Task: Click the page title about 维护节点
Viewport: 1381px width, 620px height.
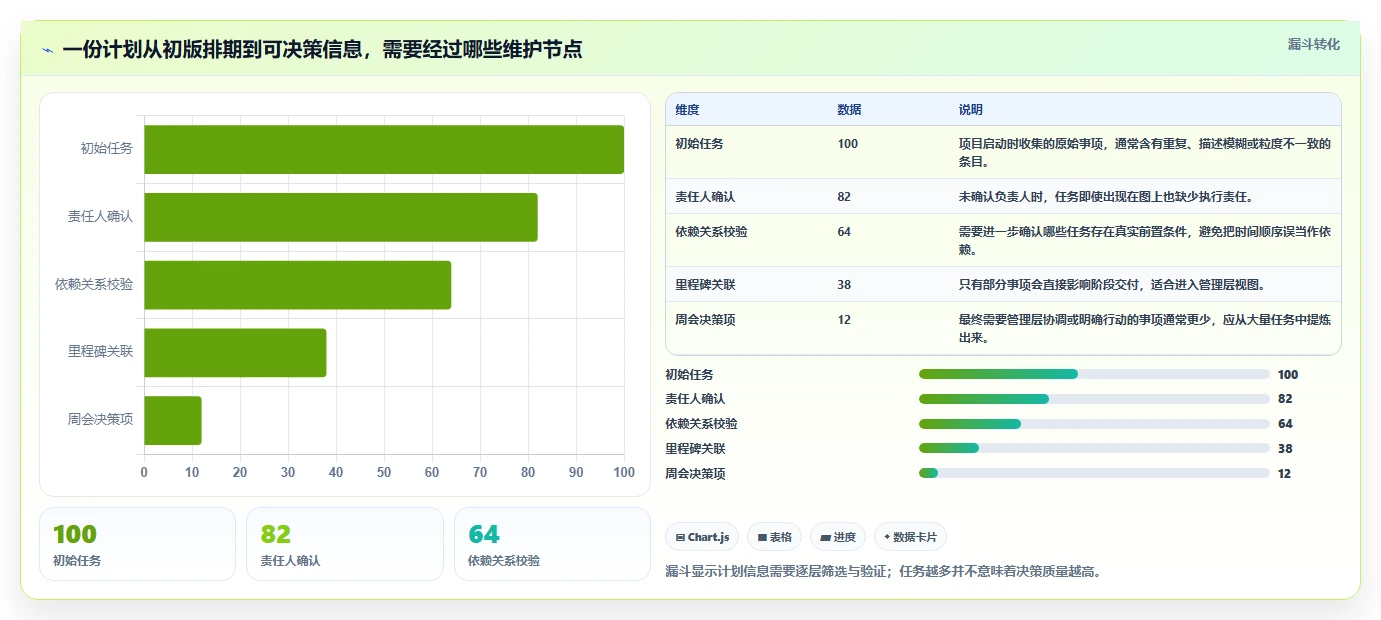Action: (x=322, y=50)
